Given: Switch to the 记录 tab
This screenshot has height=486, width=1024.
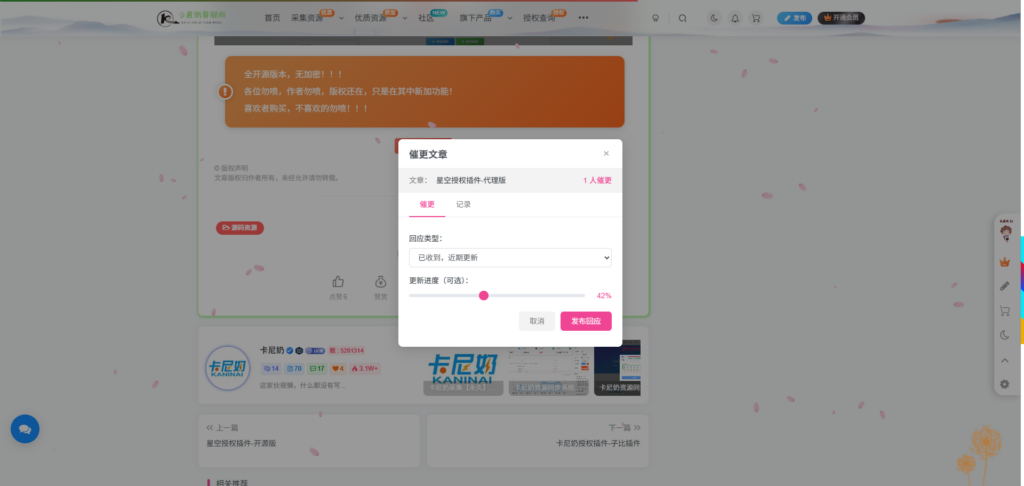Looking at the screenshot, I should (x=463, y=204).
